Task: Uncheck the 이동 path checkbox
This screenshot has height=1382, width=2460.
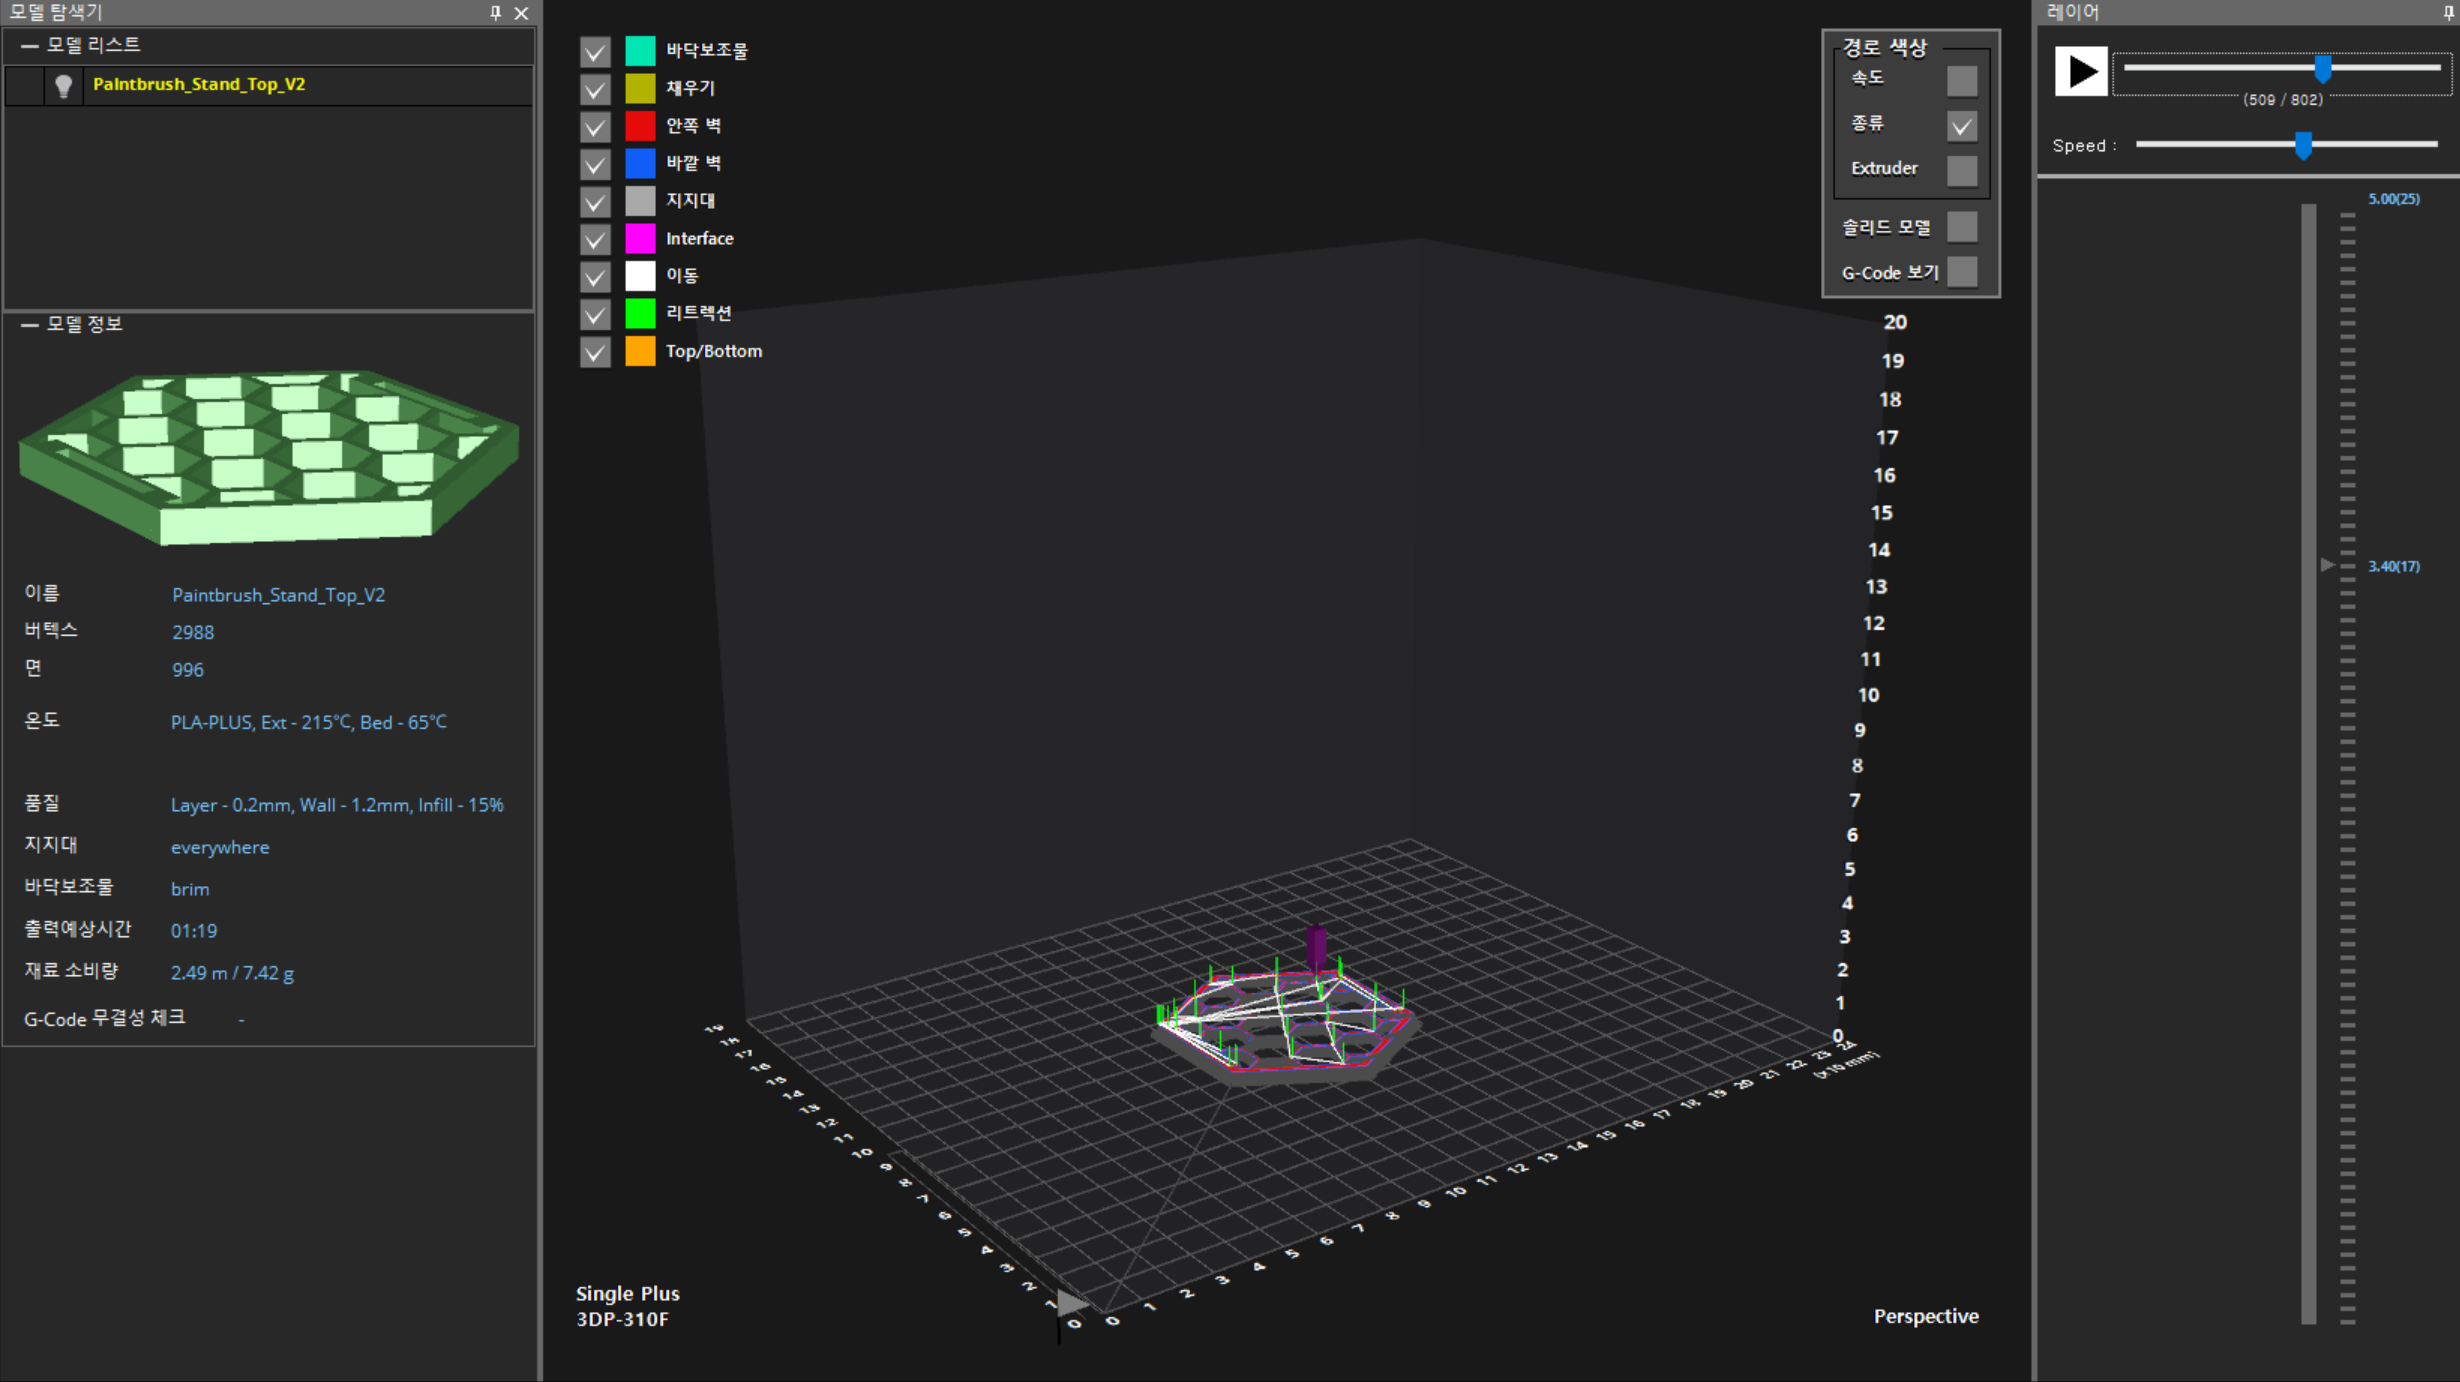Action: point(595,276)
